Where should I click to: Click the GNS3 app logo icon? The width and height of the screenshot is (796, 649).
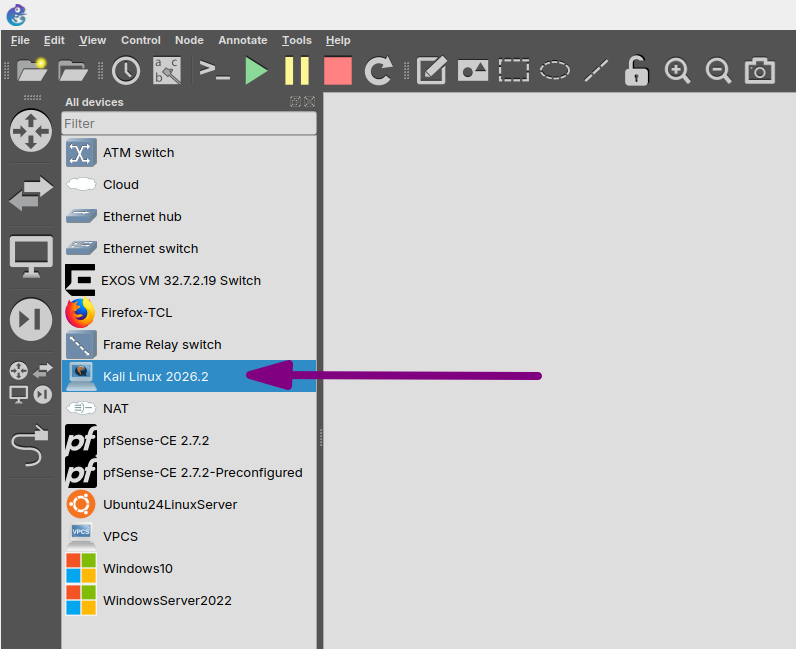(x=16, y=15)
